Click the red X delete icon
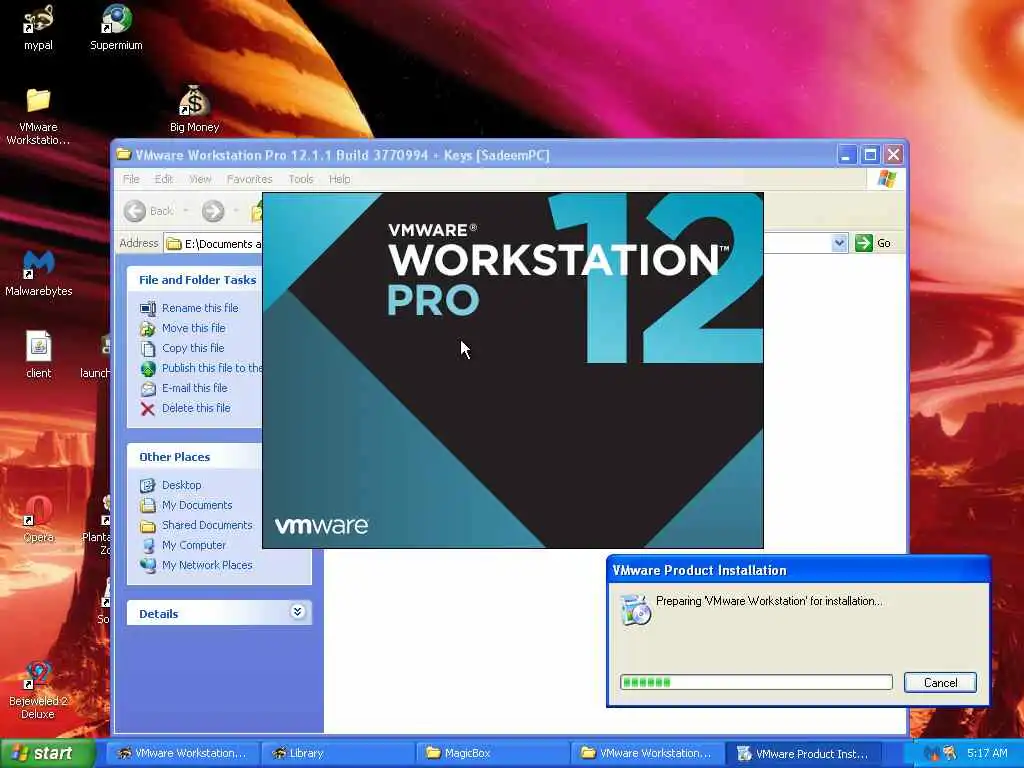The height and width of the screenshot is (768, 1024). [x=148, y=409]
